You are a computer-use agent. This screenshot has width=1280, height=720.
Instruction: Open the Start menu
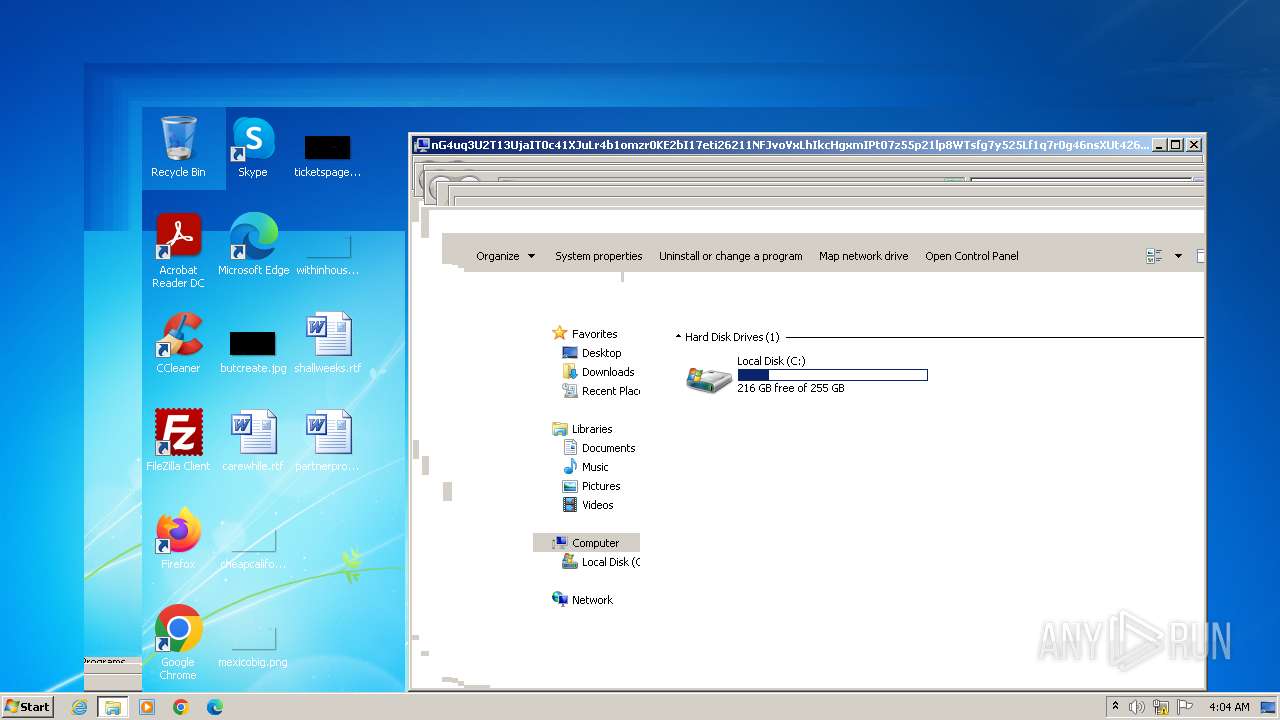[x=27, y=707]
